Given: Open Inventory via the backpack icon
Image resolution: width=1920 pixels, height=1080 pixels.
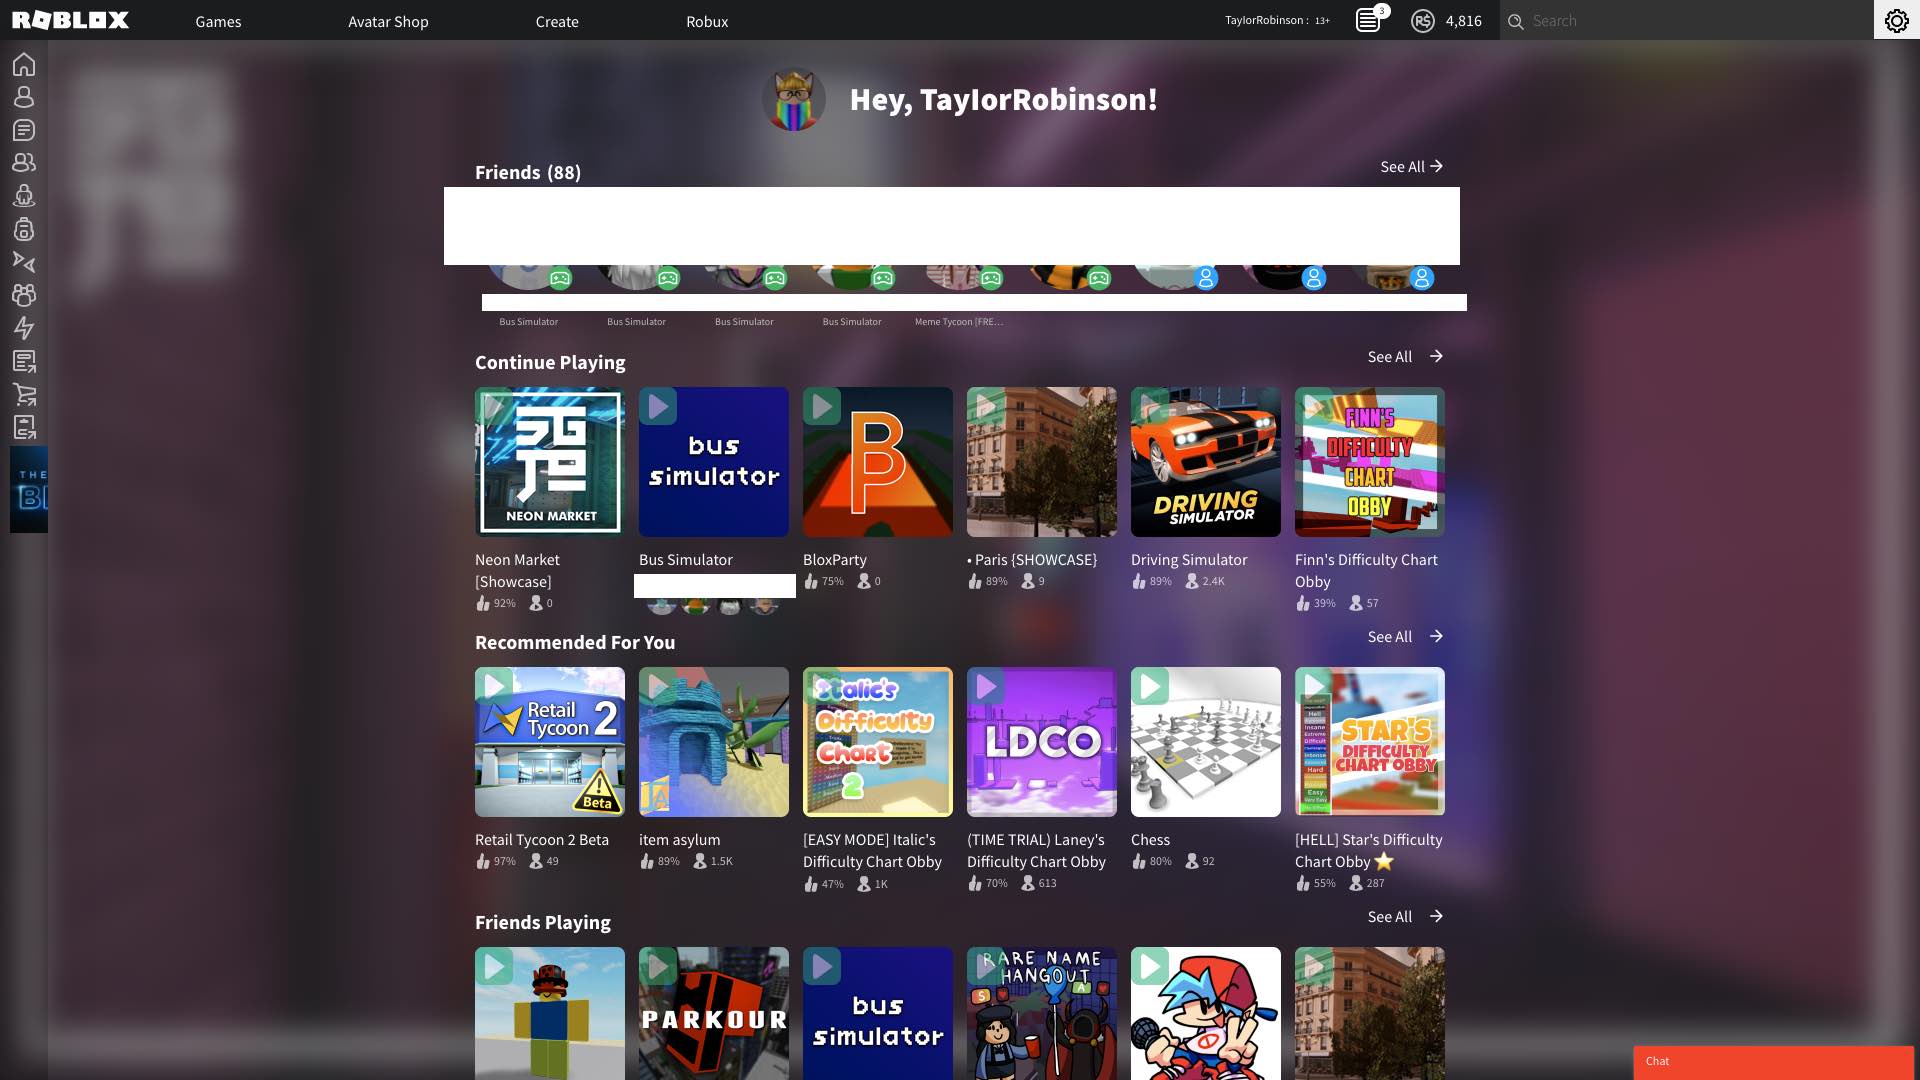Looking at the screenshot, I should (x=24, y=229).
